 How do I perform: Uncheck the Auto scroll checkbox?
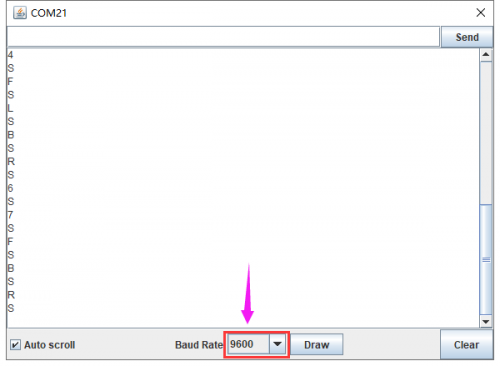[x=15, y=345]
